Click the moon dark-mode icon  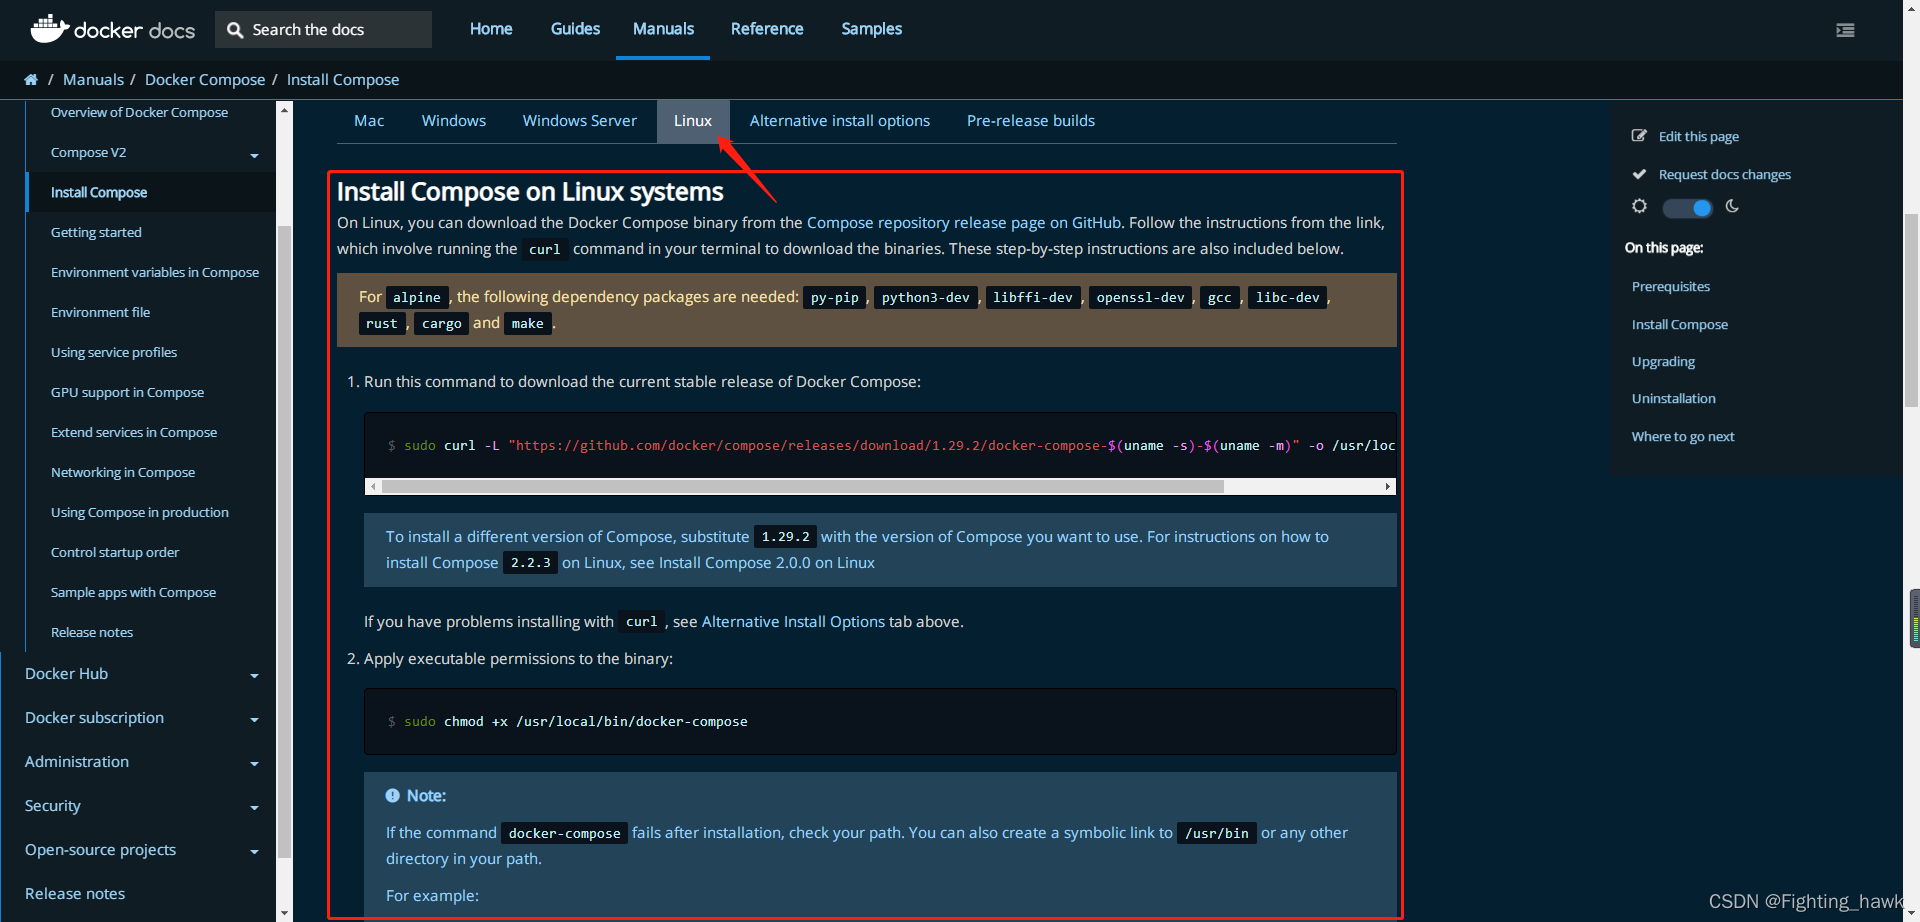(1732, 206)
